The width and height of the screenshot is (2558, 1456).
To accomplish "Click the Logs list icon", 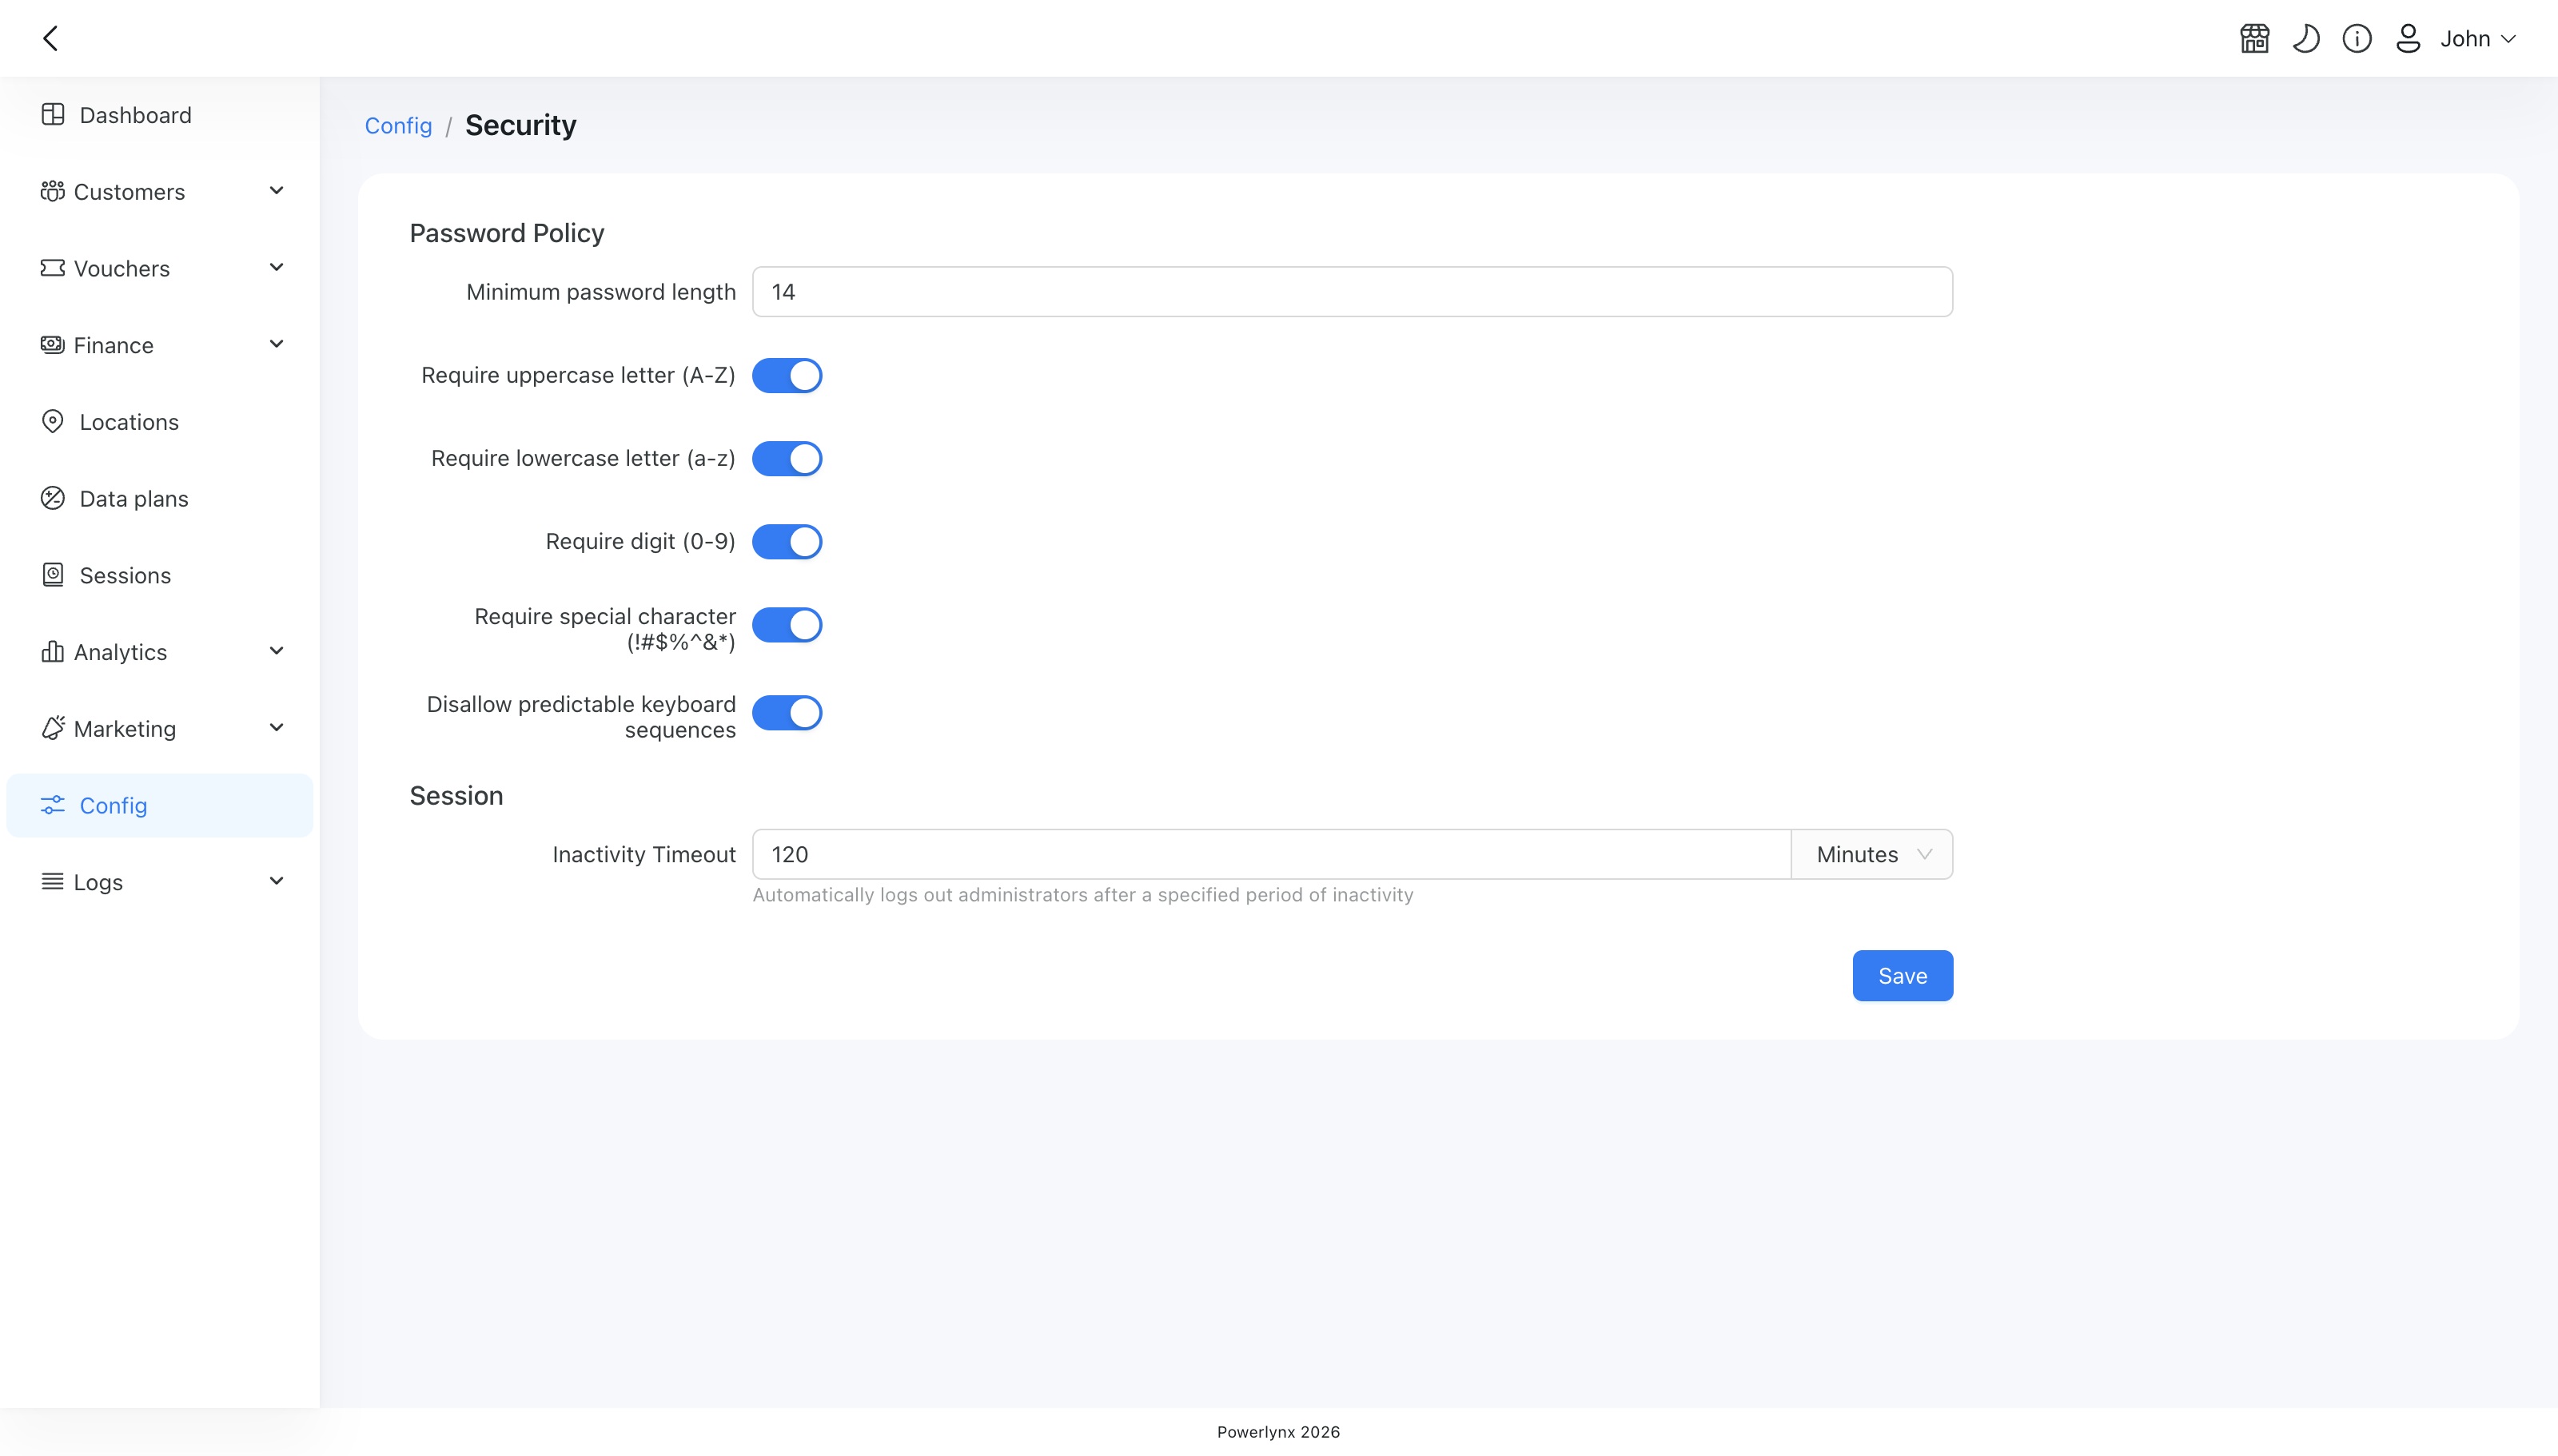I will (x=53, y=882).
